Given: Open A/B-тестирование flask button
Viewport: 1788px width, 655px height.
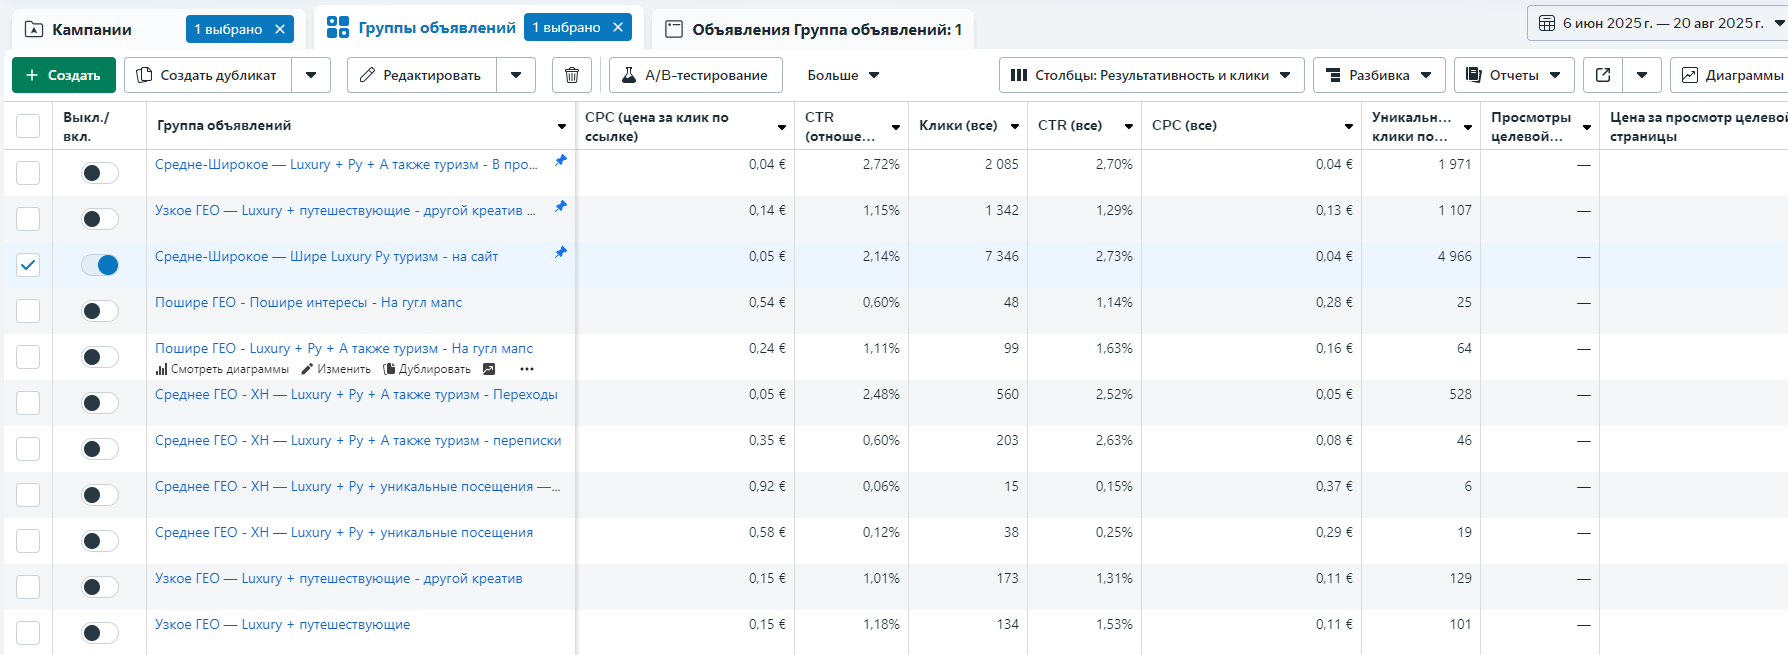Looking at the screenshot, I should point(695,75).
